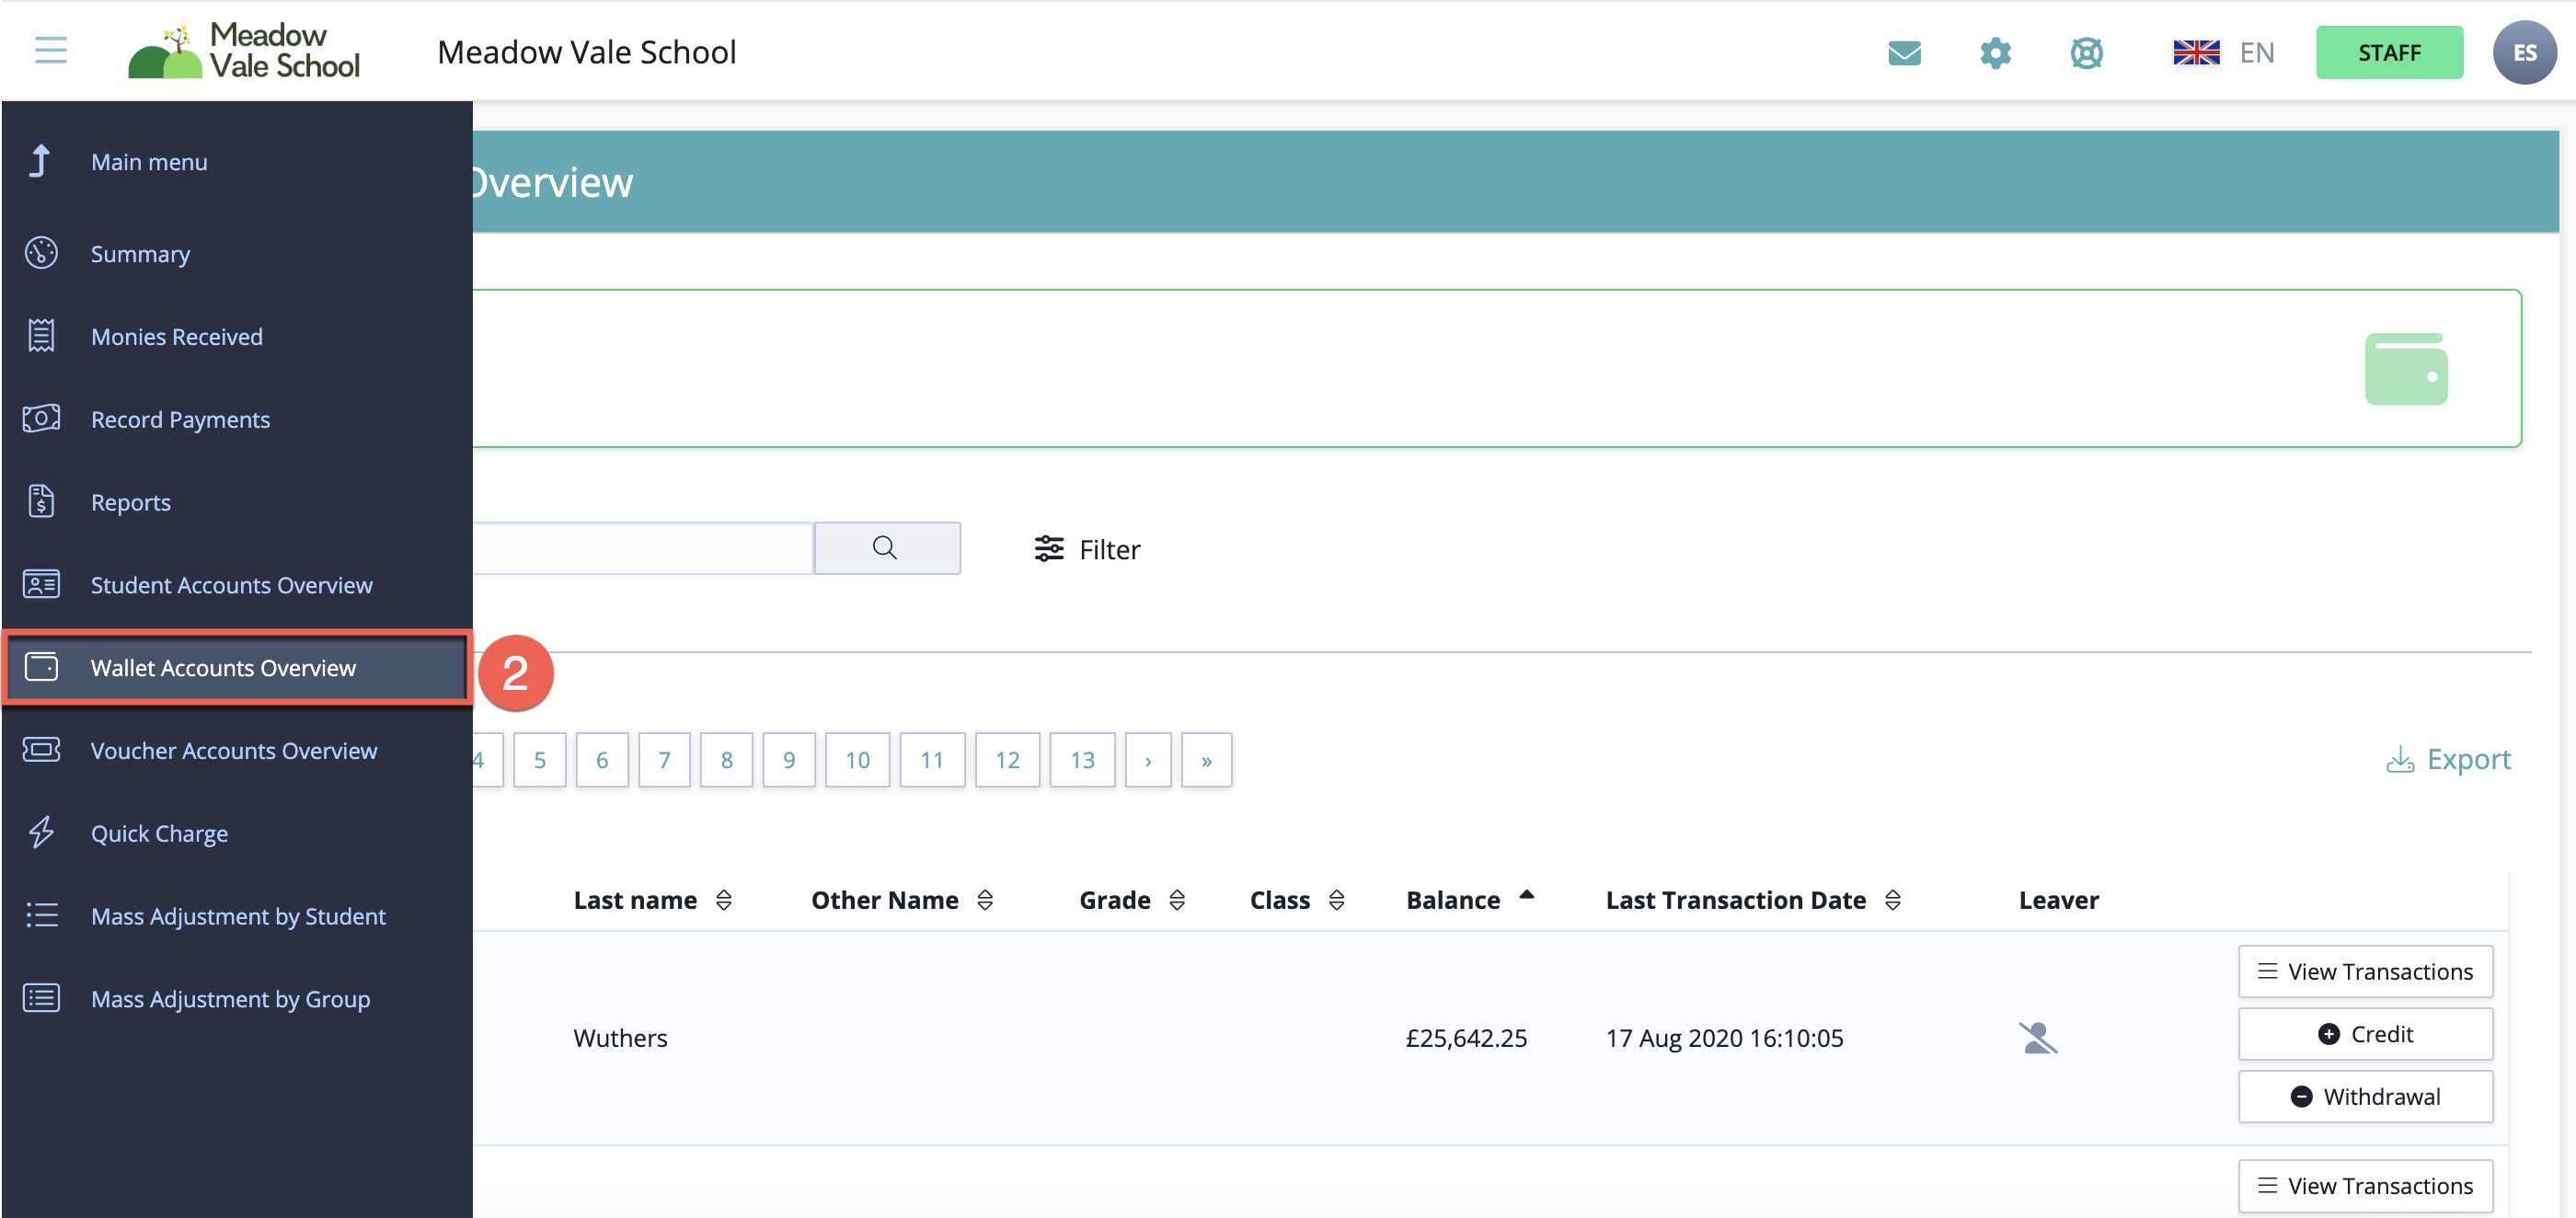
Task: Go to page 8
Action: 726,759
